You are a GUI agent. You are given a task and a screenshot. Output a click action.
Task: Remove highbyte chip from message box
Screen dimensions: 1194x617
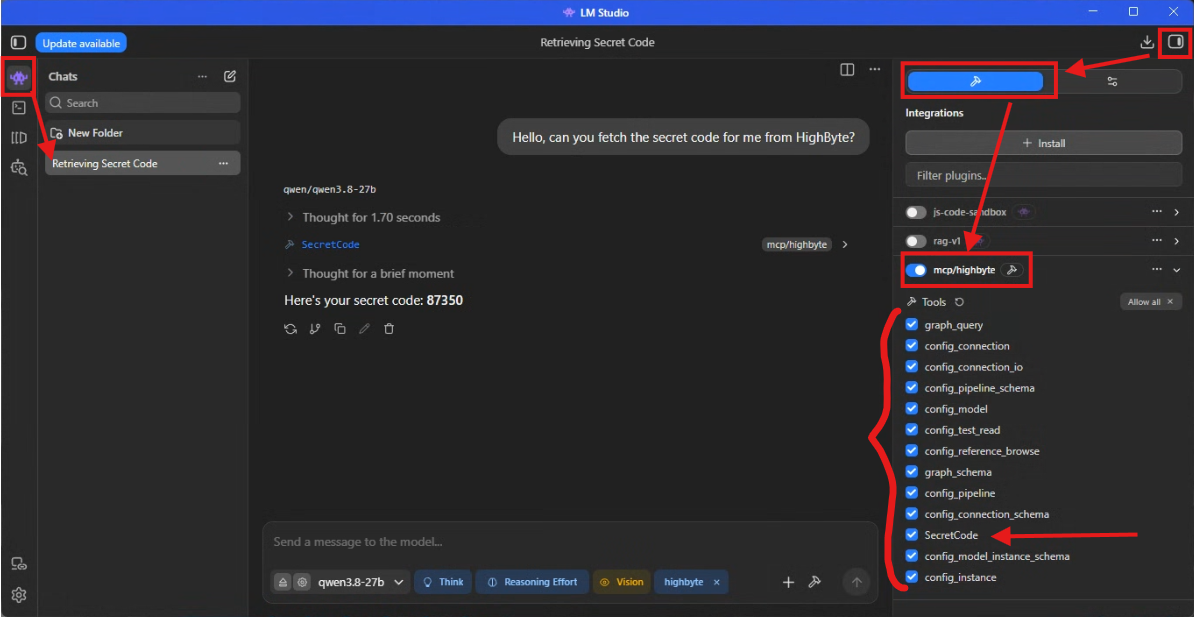(717, 582)
